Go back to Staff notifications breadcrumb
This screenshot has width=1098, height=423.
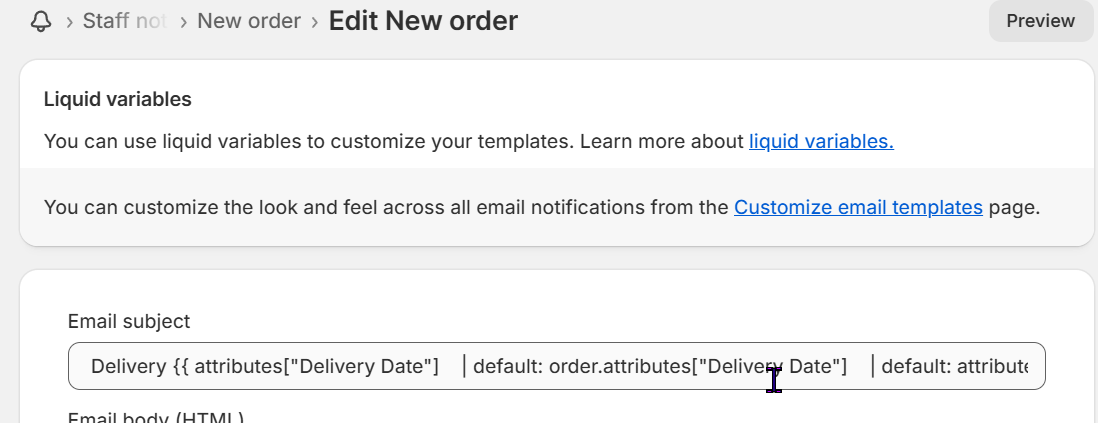coord(124,21)
